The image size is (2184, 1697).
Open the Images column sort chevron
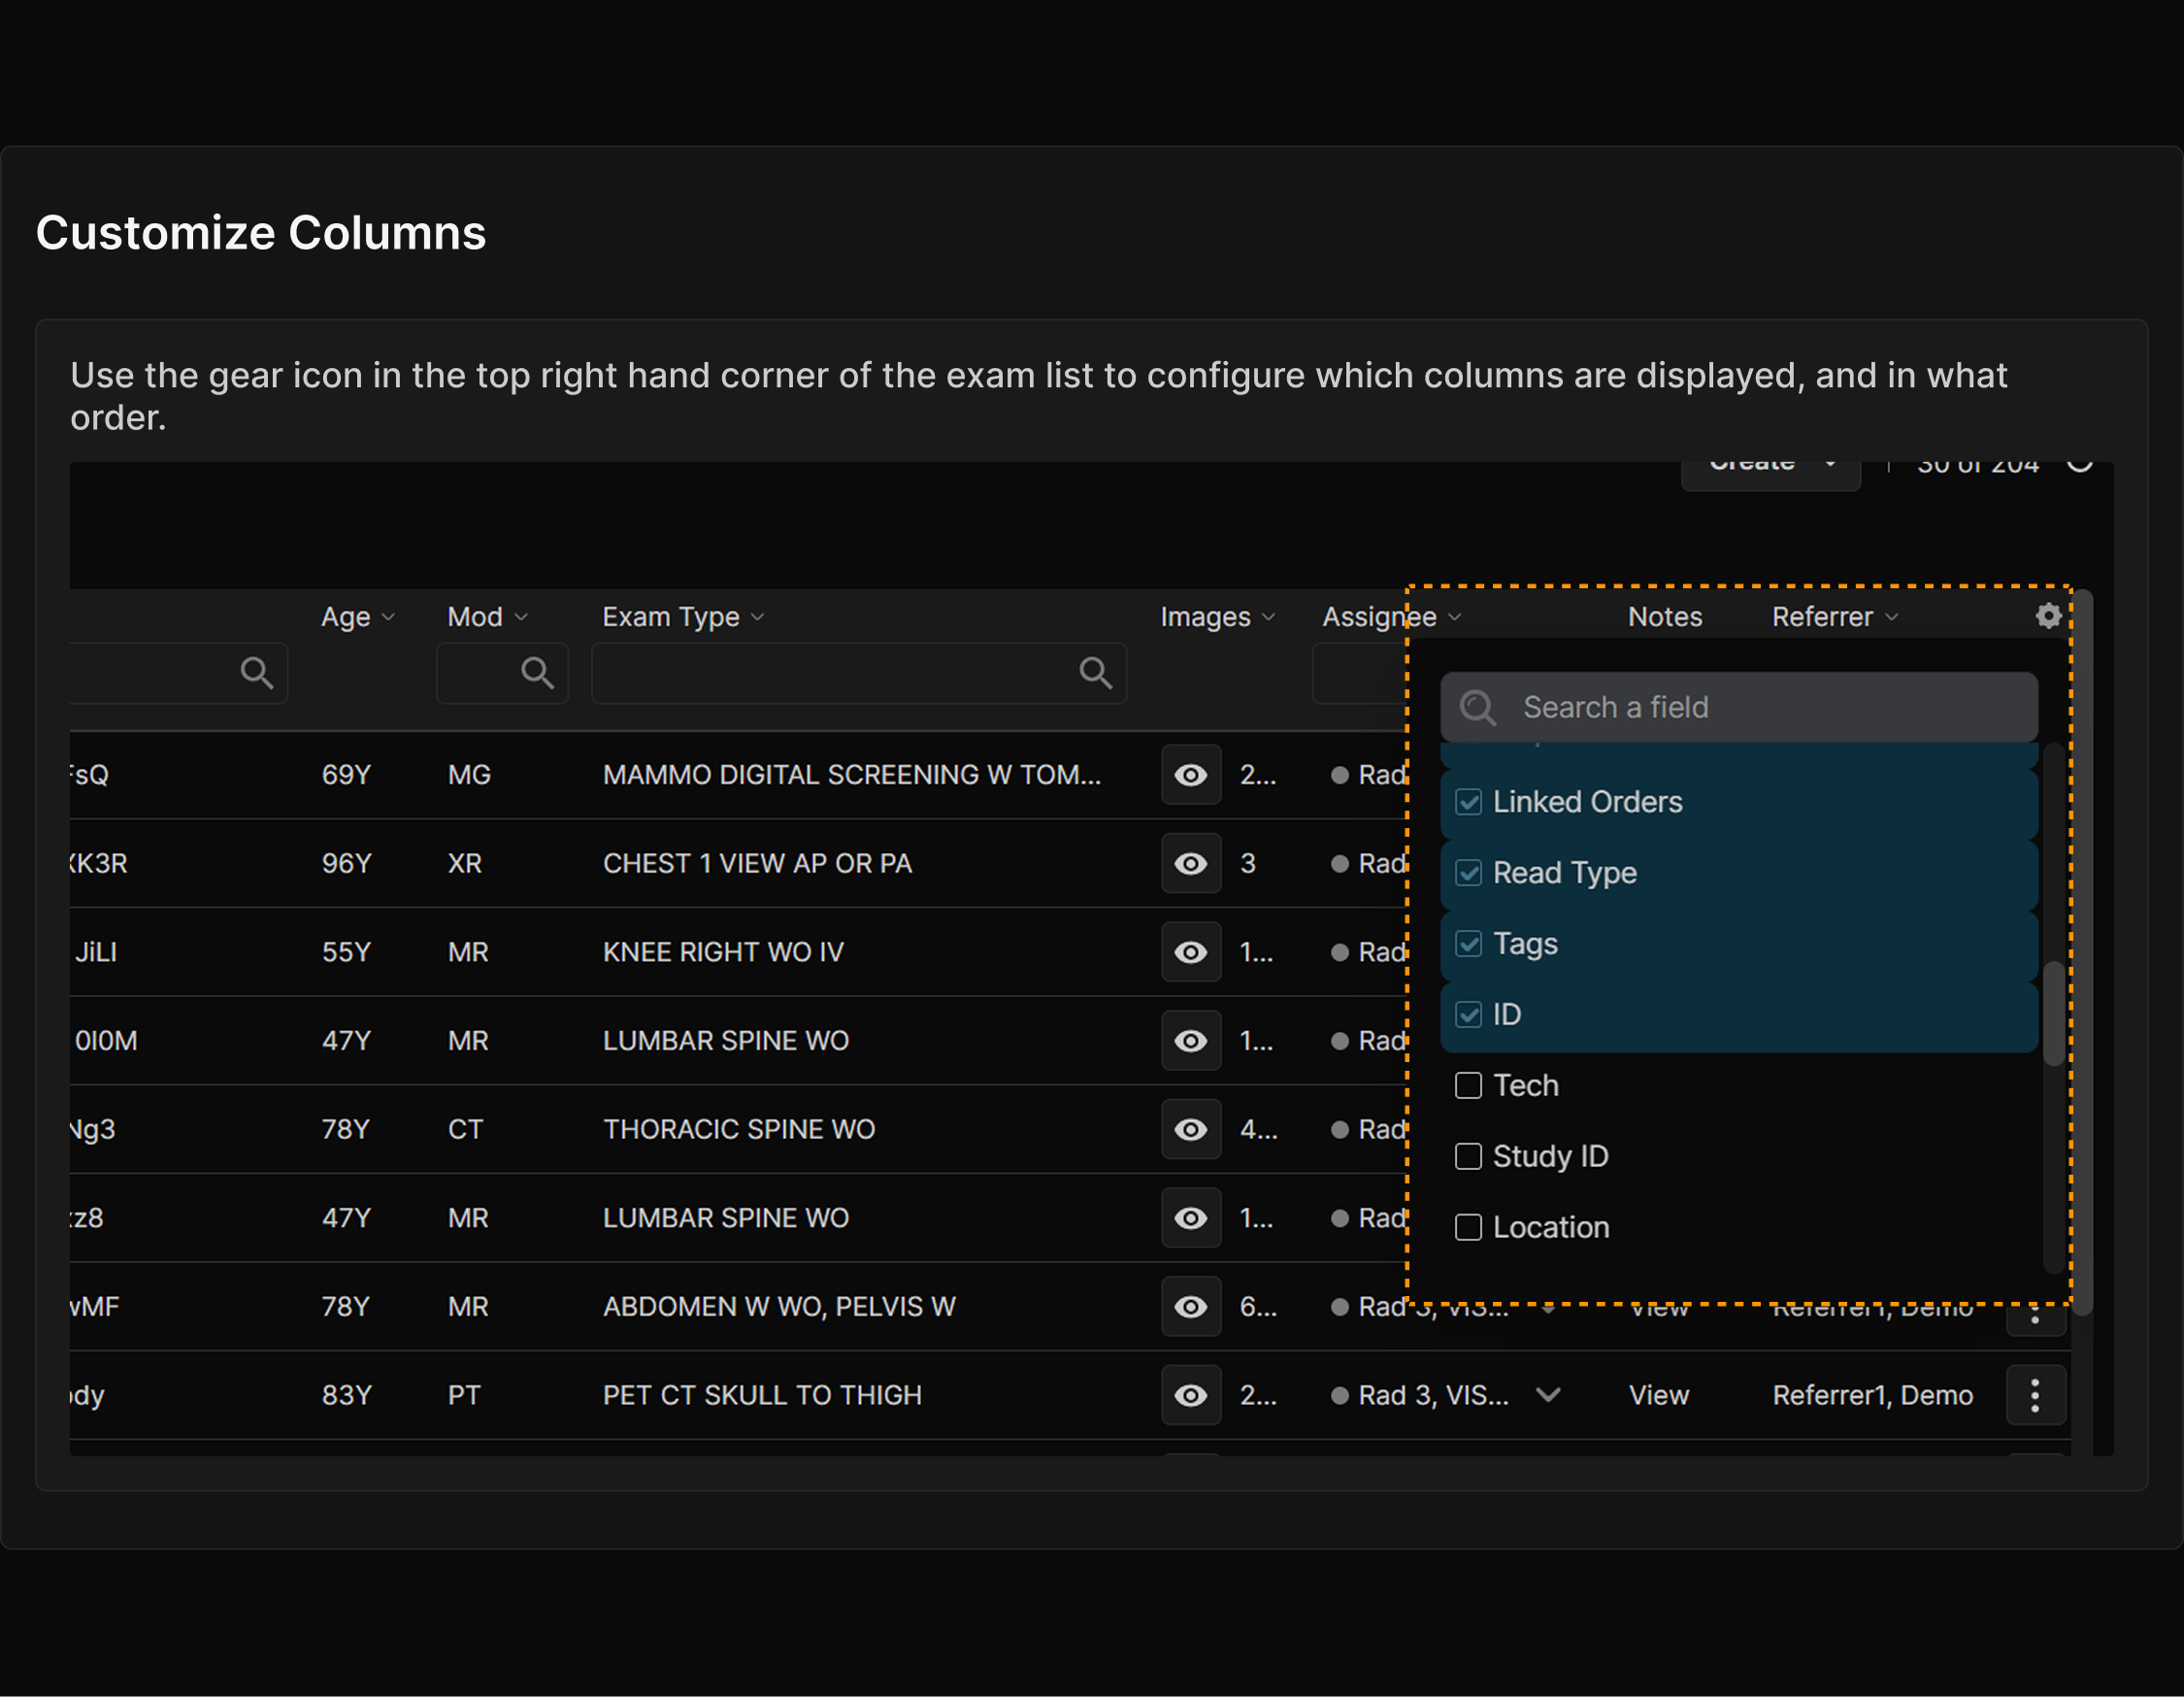click(x=1269, y=618)
